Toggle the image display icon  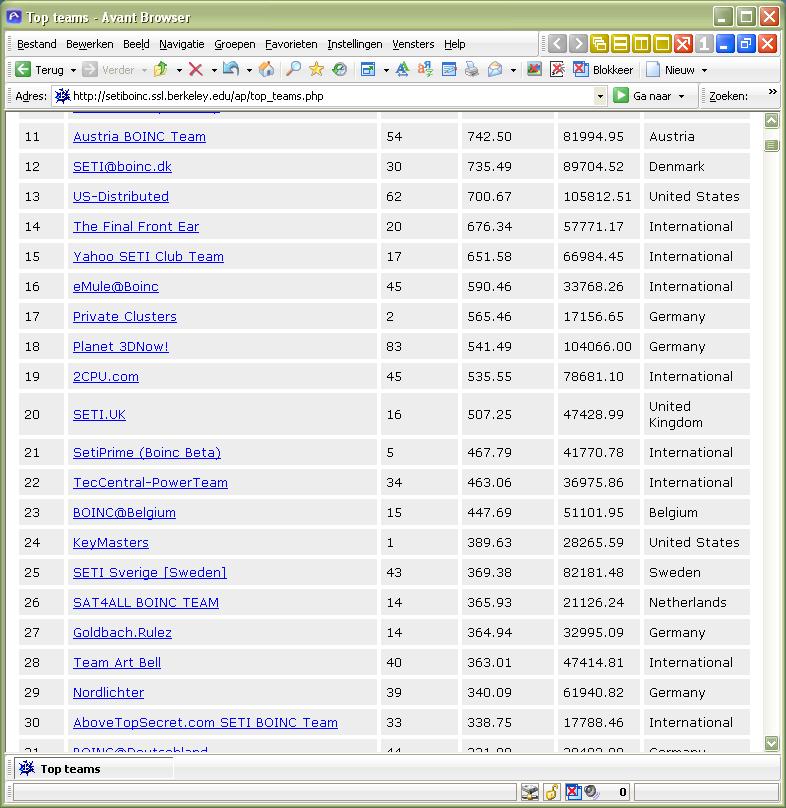pos(534,69)
